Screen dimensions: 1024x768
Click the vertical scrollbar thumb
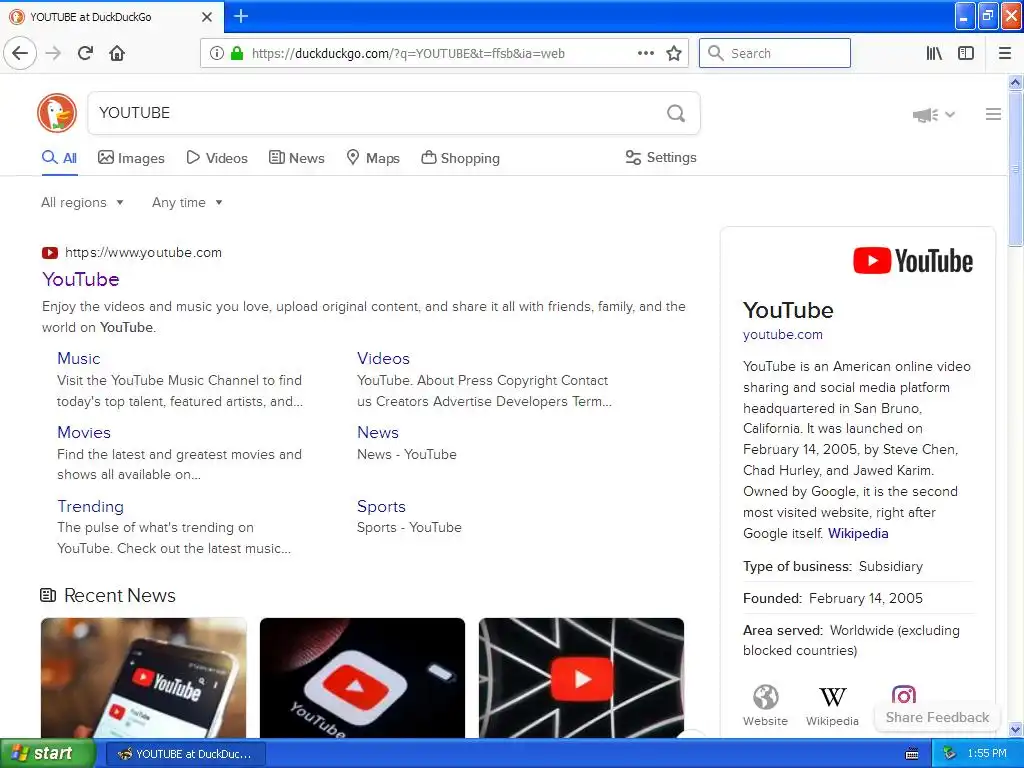pos(1015,168)
